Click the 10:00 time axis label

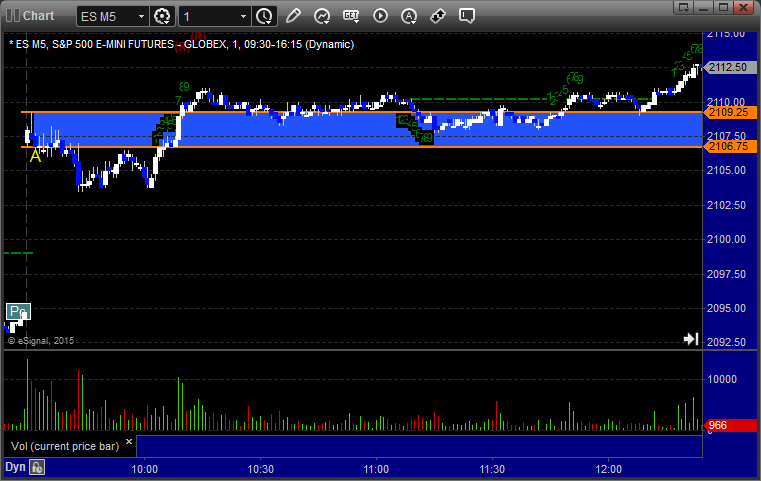point(145,469)
